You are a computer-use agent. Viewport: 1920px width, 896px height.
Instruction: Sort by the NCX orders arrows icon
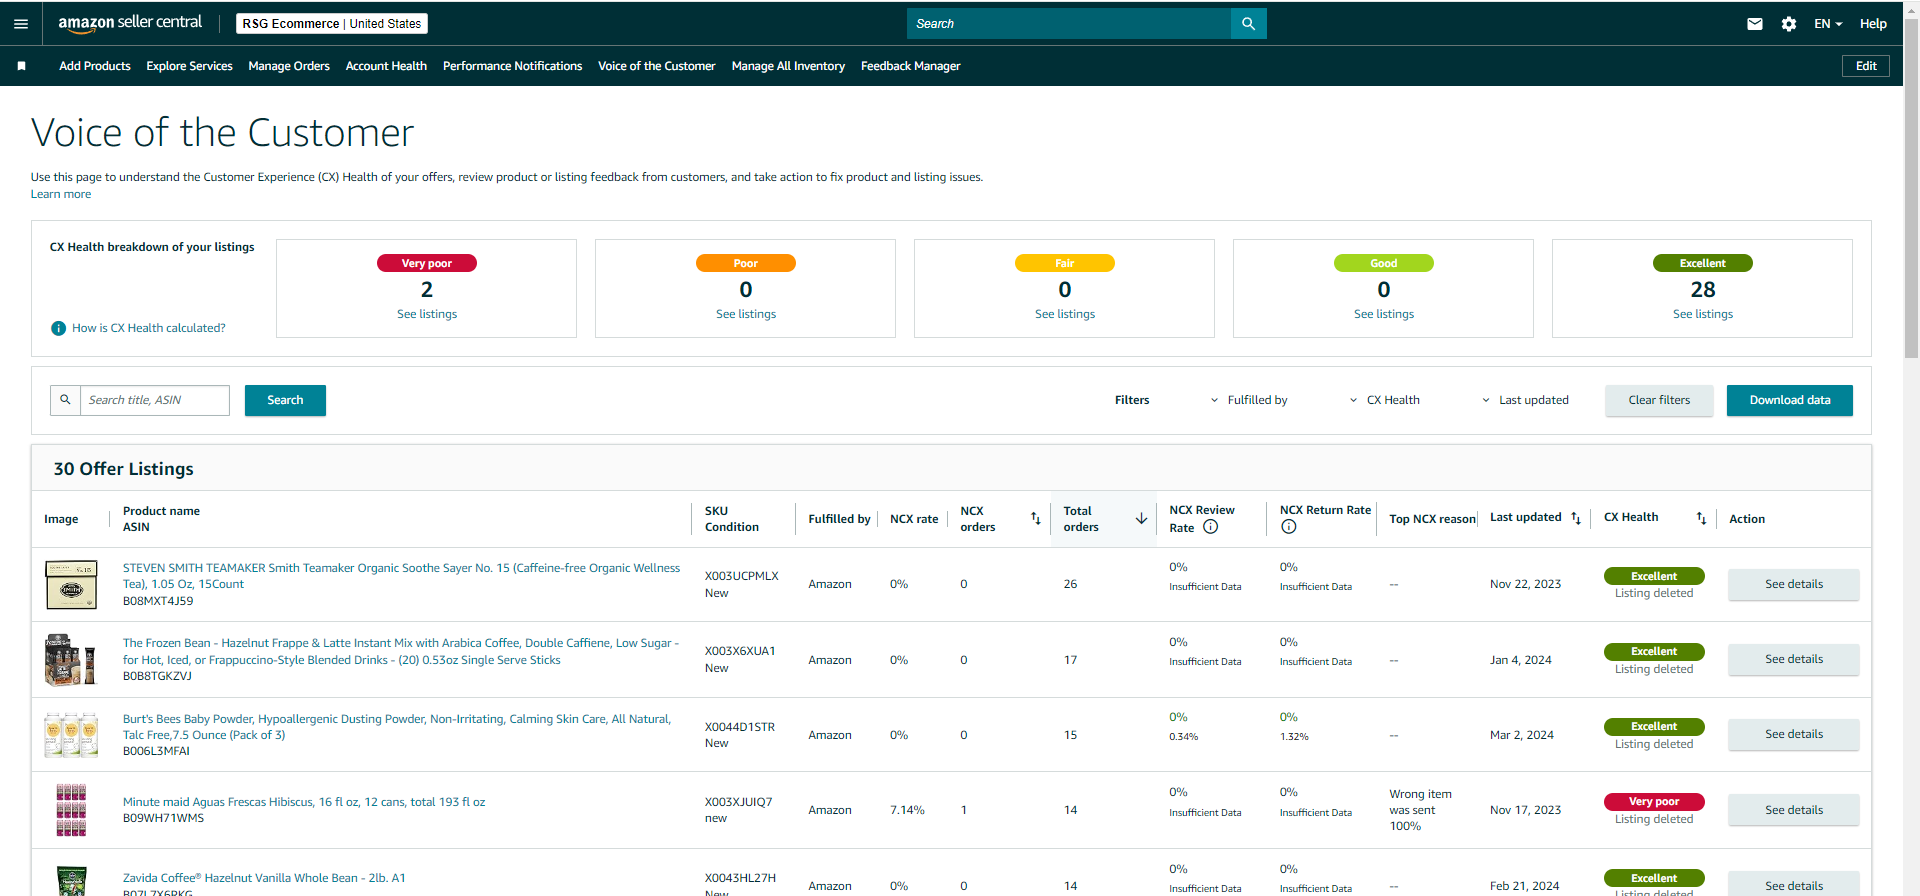click(1036, 518)
